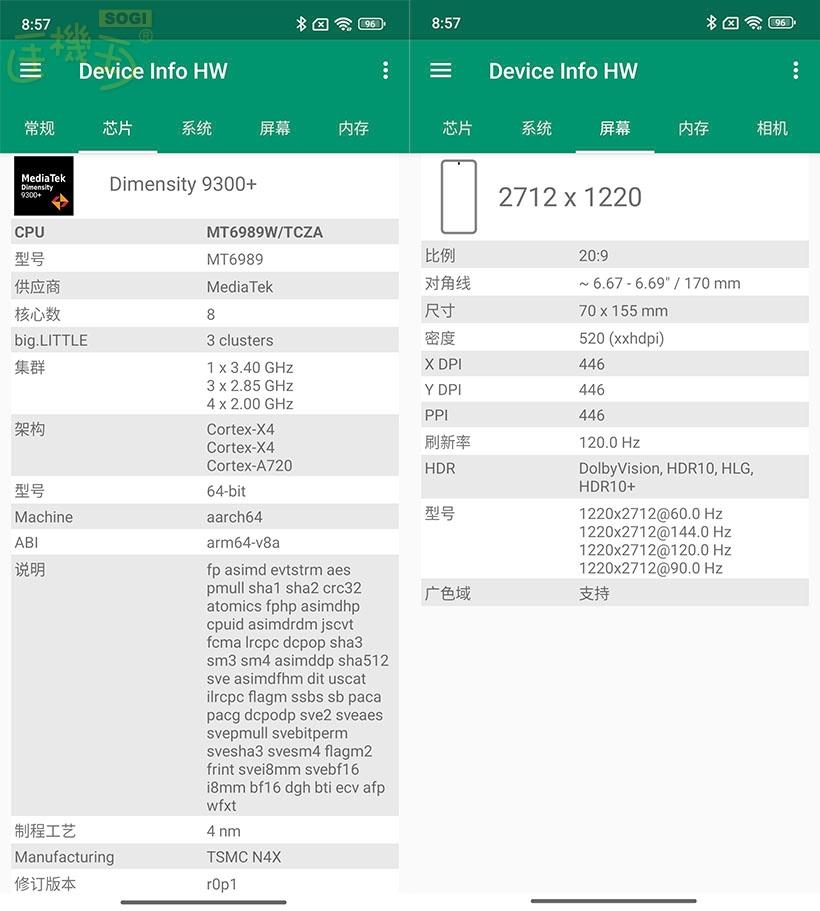Tap Bluetooth status icon on chip info screen
The height and width of the screenshot is (911, 820).
pos(301,23)
